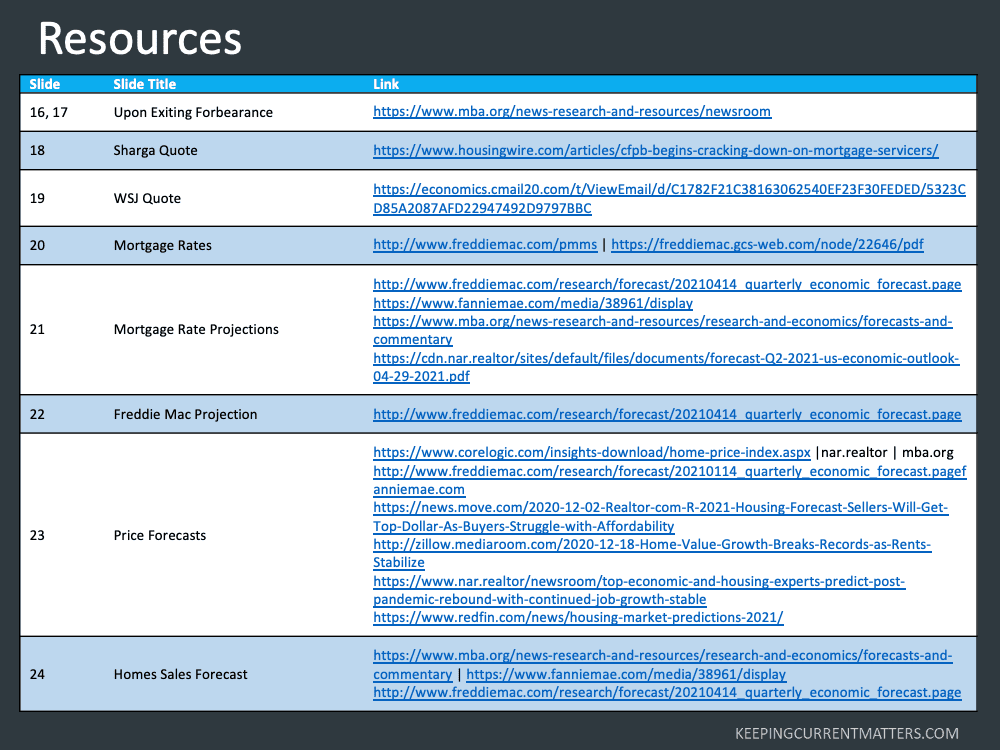The image size is (1000, 750).
Task: Click slide number '20' cell
Action: (x=37, y=246)
